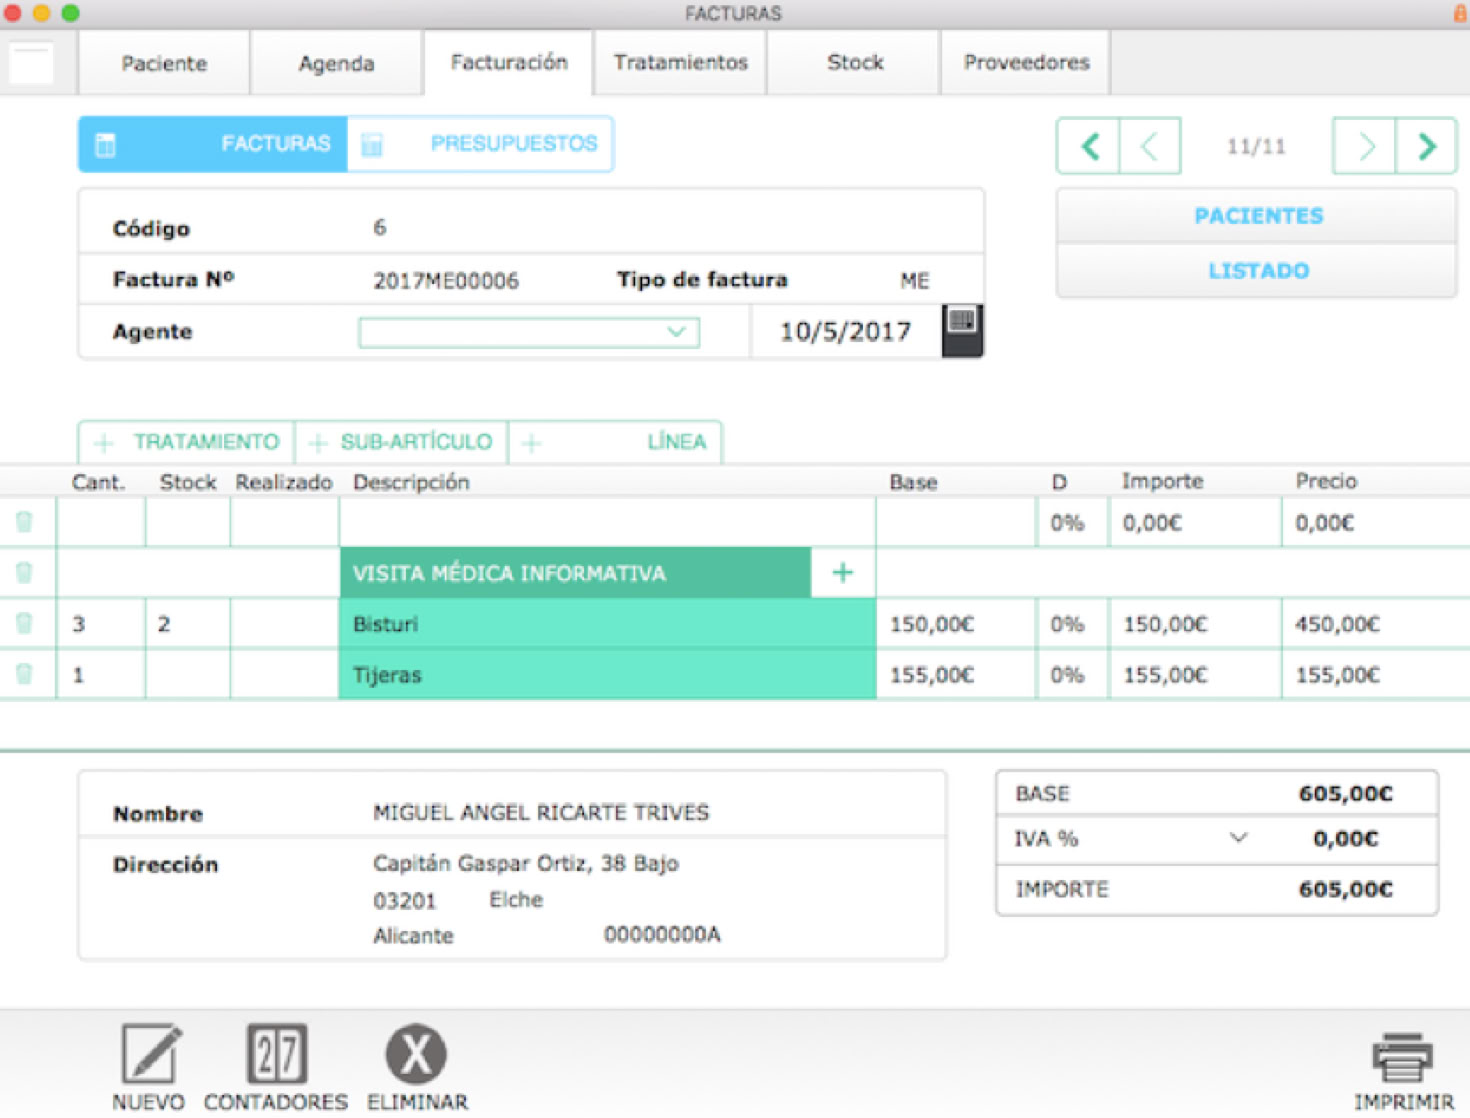
Task: Click plus icon beside VISITA MÉDICA INFORMATIVA
Action: click(x=843, y=573)
